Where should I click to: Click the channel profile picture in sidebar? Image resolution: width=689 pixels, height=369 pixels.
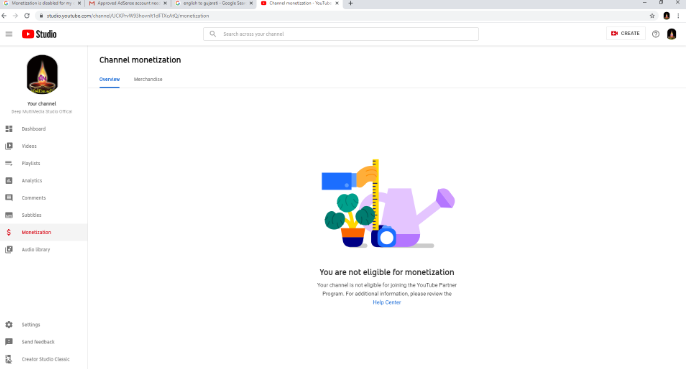point(42,74)
